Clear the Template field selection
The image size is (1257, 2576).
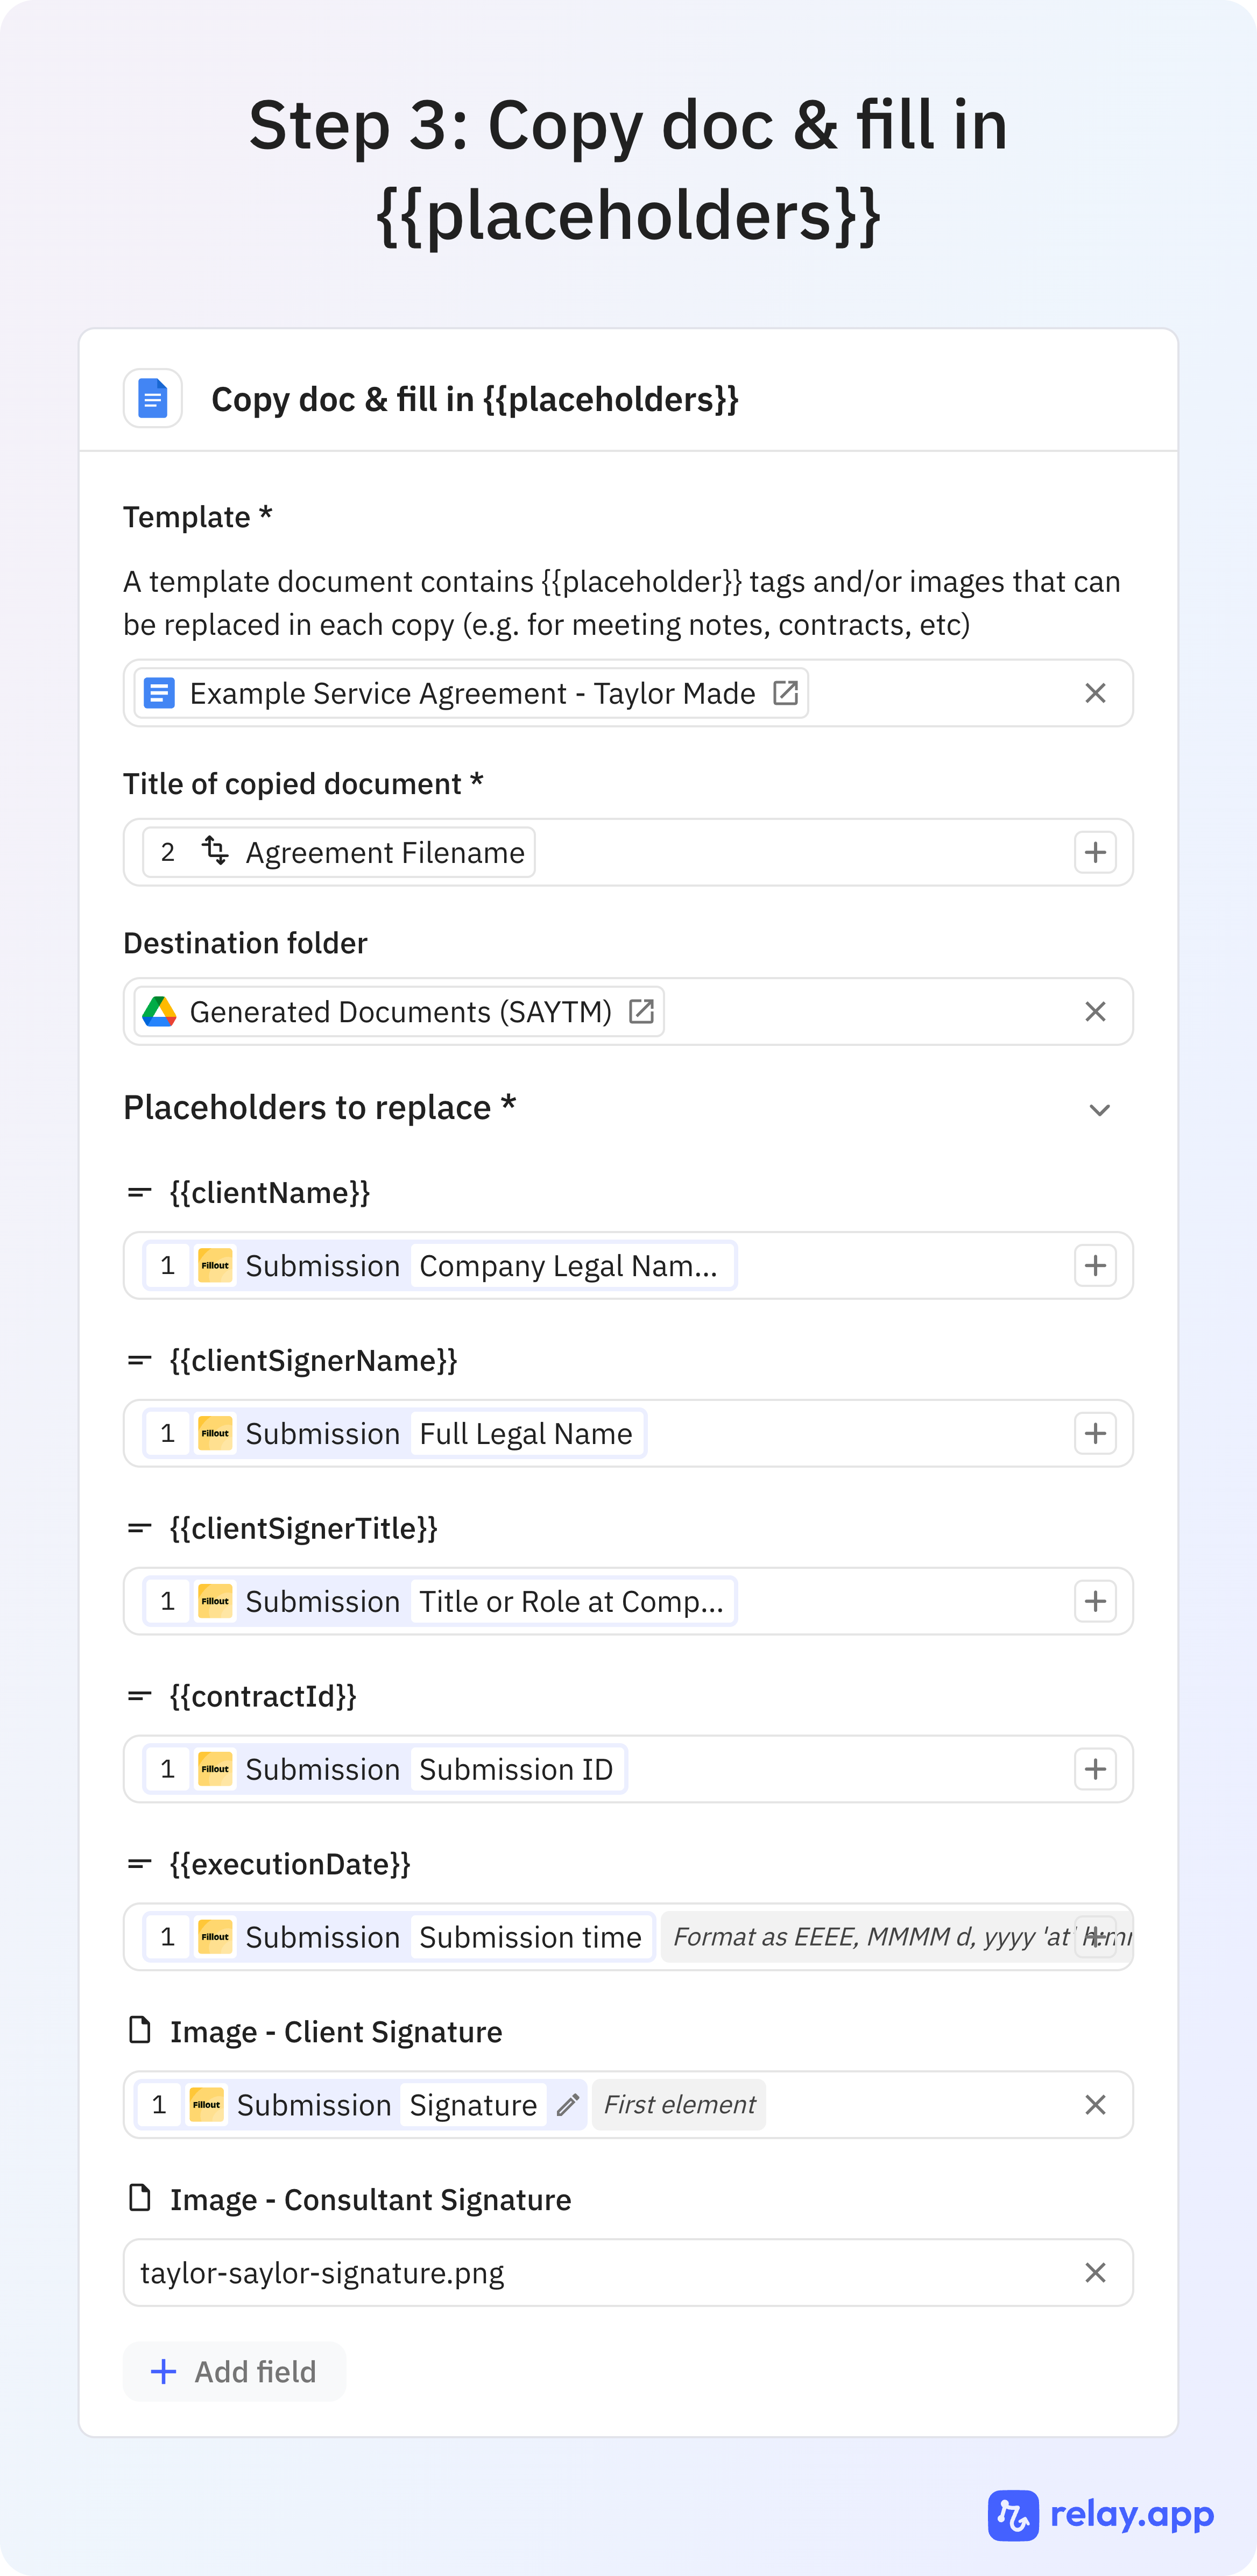tap(1095, 693)
